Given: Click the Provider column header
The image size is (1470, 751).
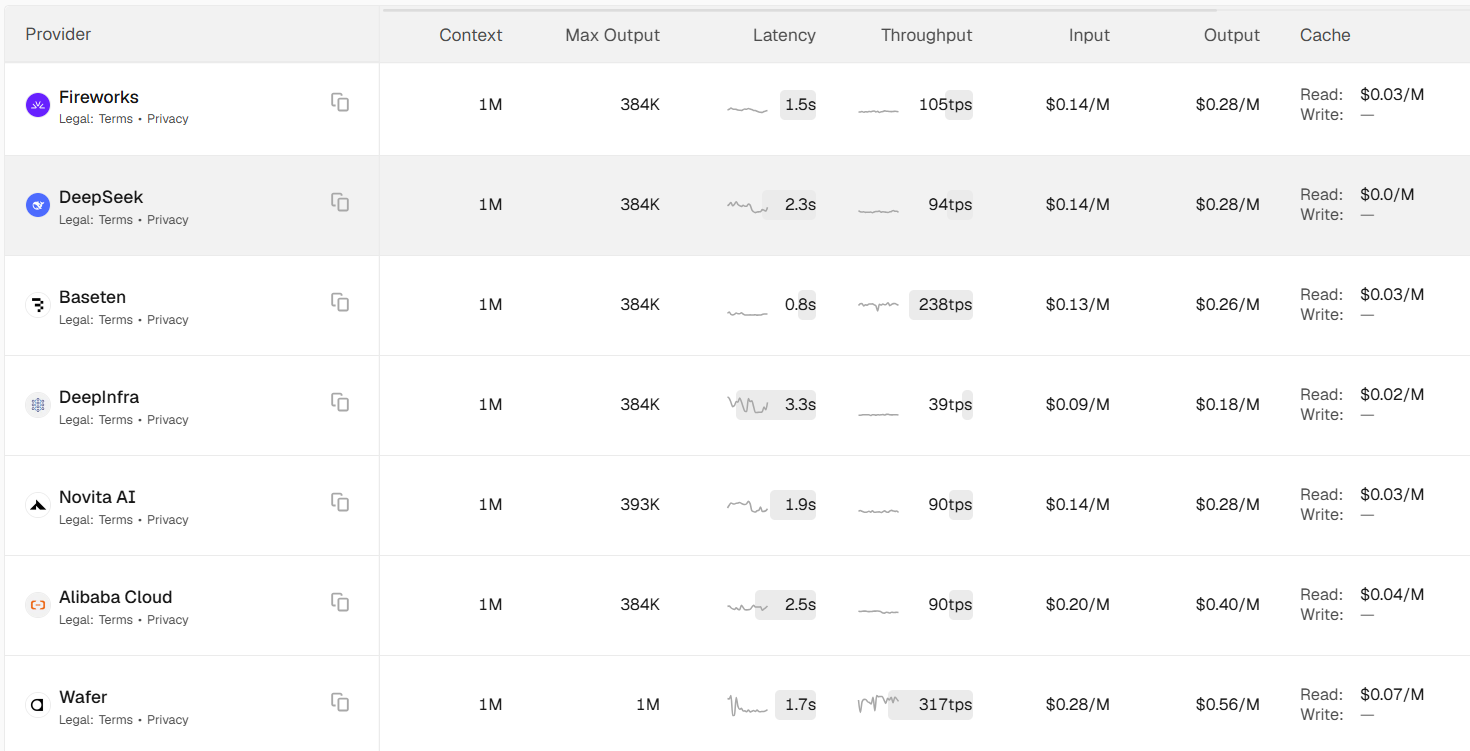Looking at the screenshot, I should click(x=58, y=34).
